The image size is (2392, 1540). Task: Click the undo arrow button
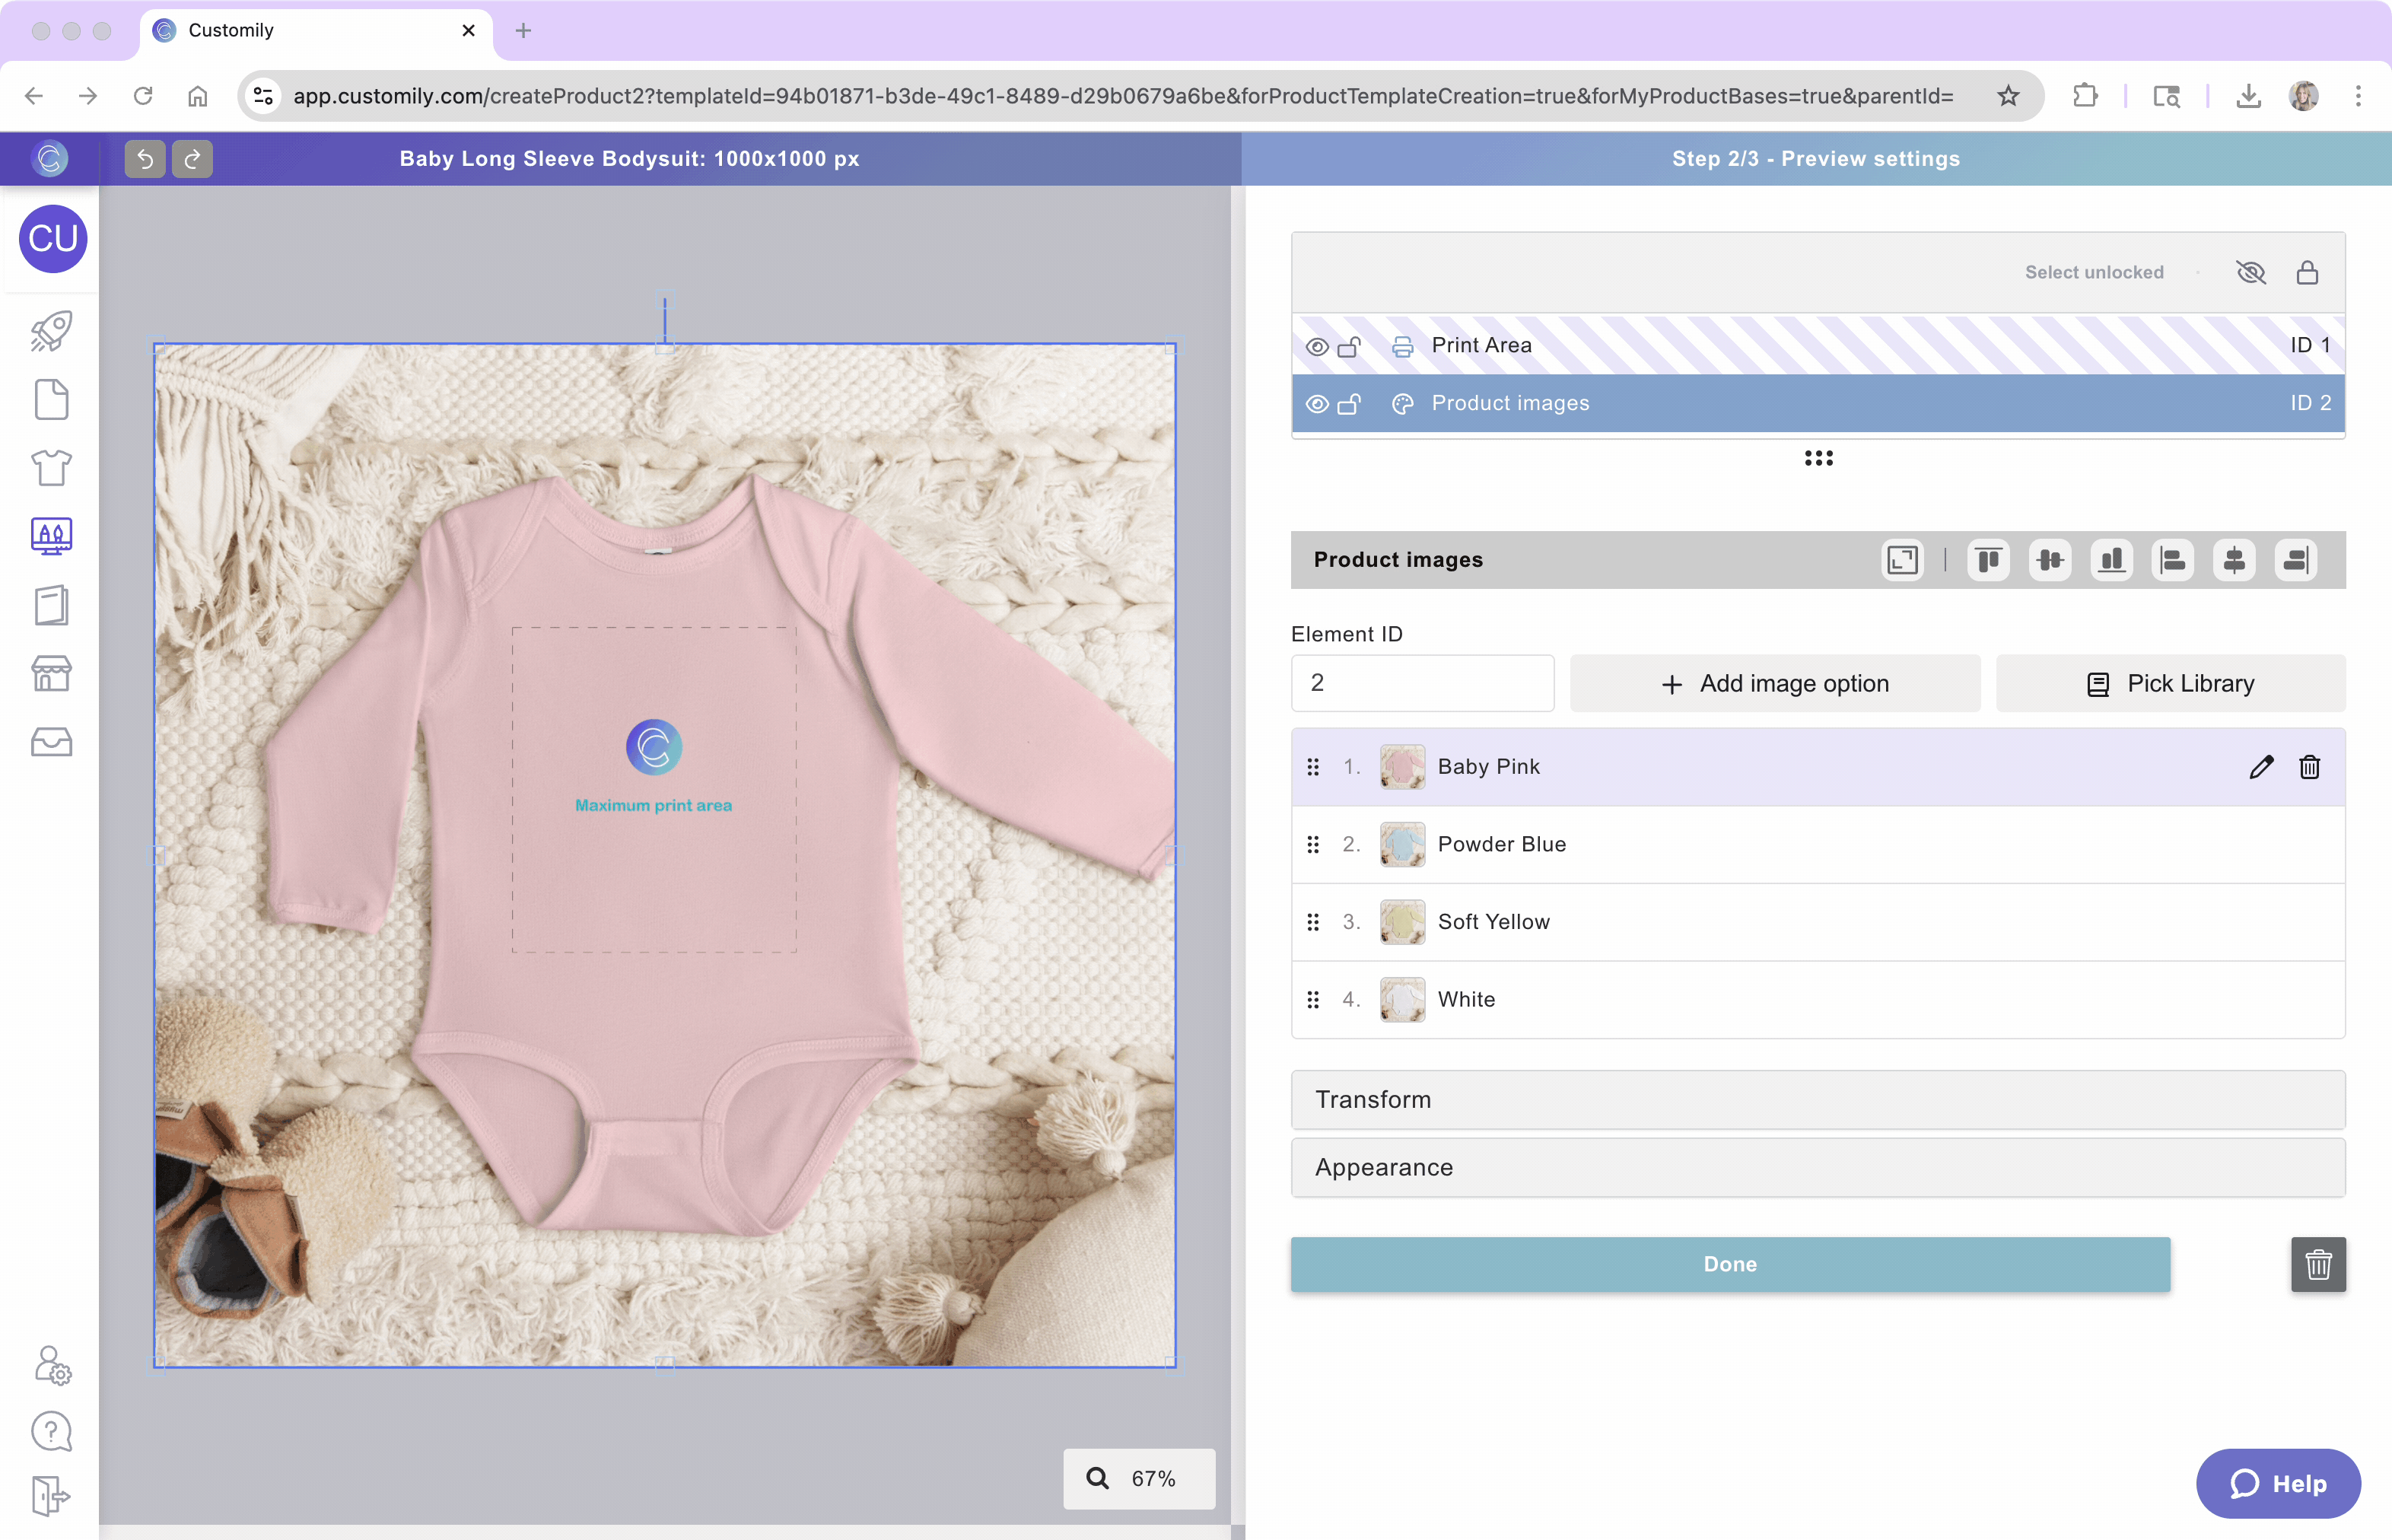(x=144, y=159)
